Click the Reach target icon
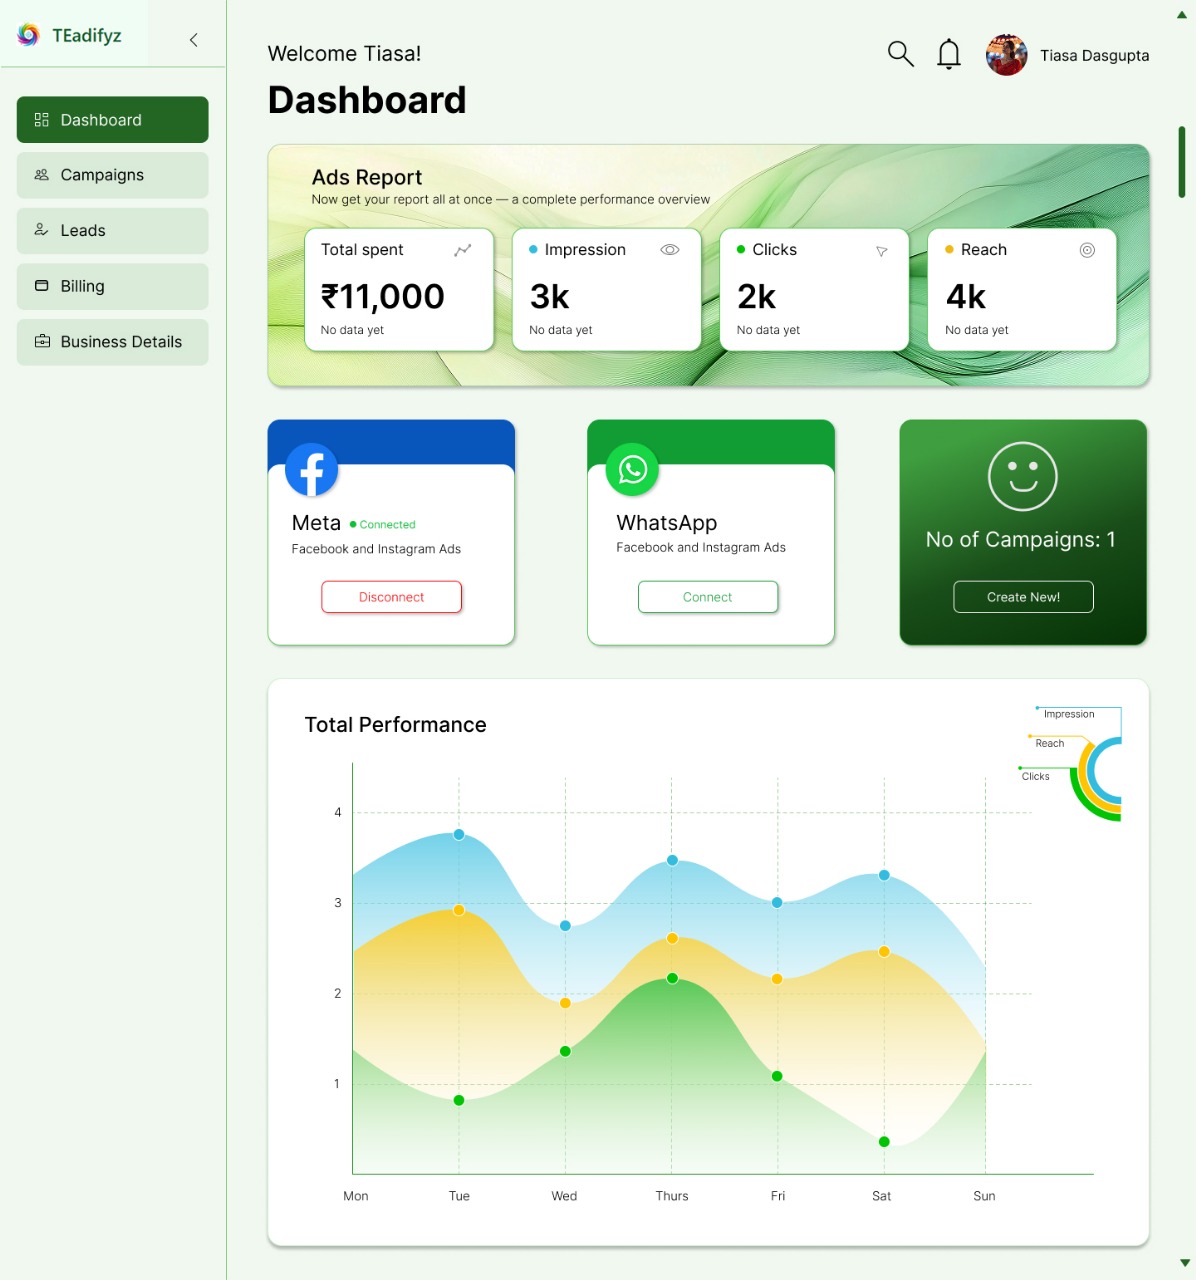 coord(1087,250)
